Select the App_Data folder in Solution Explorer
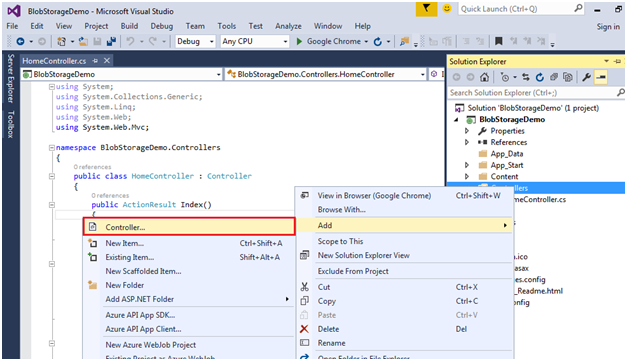627x361 pixels. coord(507,154)
